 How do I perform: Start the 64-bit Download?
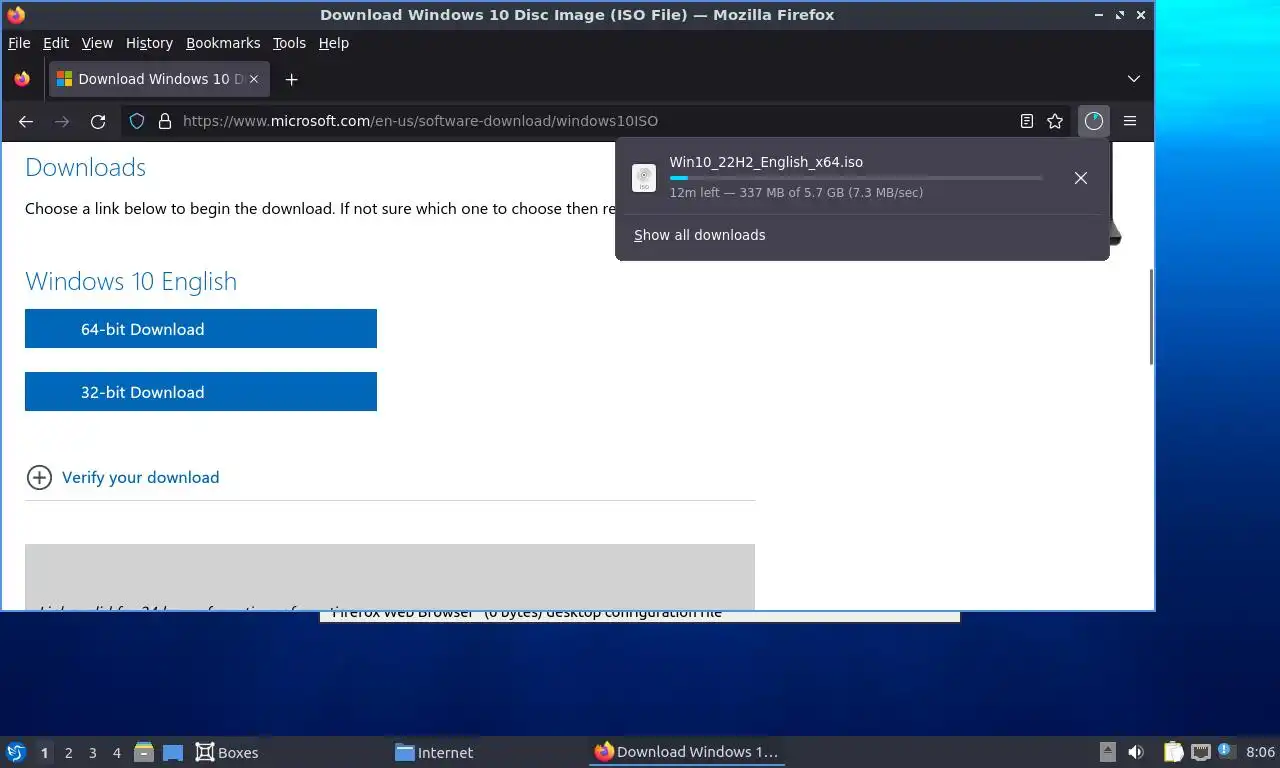click(201, 329)
